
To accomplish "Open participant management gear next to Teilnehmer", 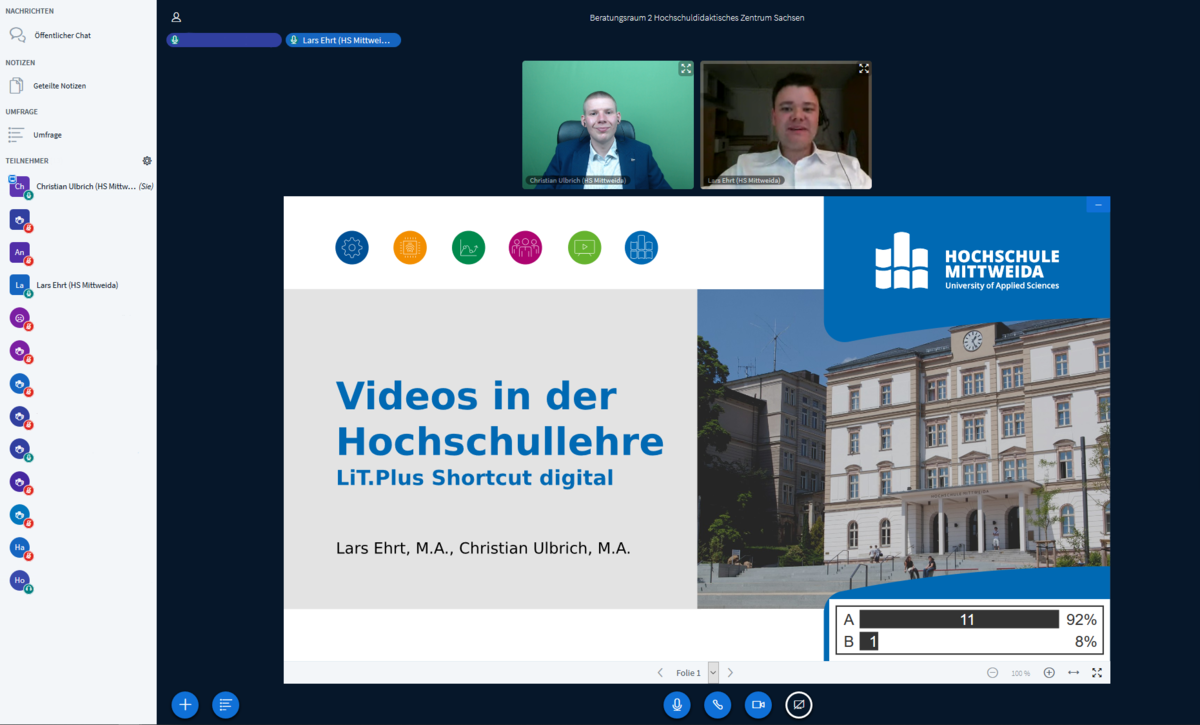I will click(x=147, y=161).
